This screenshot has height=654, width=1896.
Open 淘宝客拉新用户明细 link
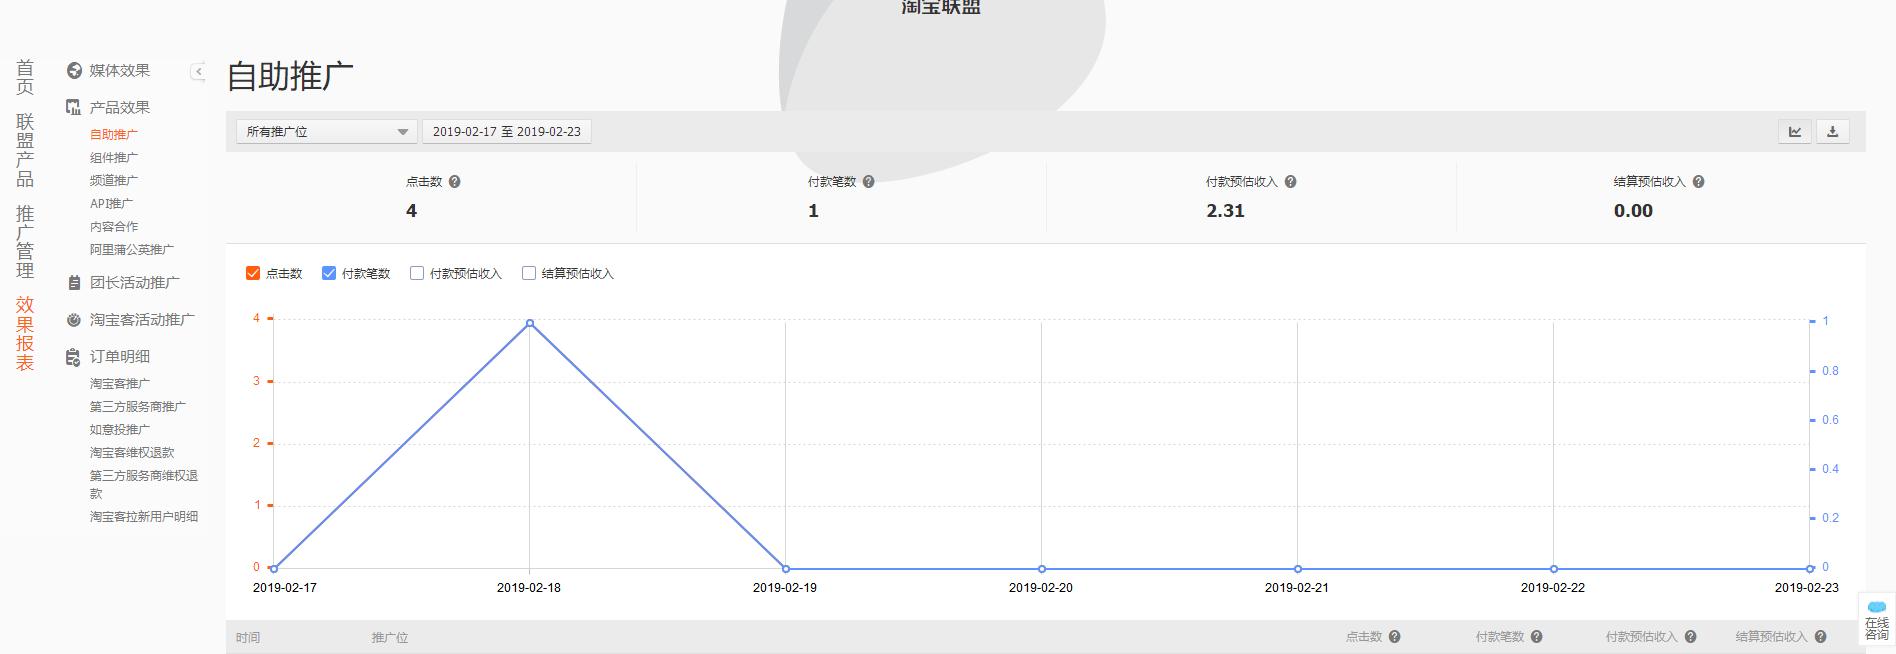[144, 516]
